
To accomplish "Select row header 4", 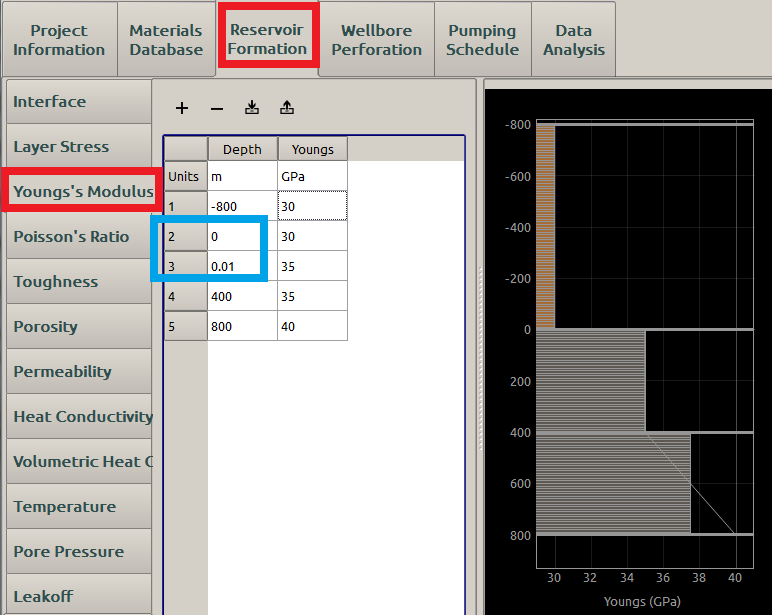I will tap(186, 296).
